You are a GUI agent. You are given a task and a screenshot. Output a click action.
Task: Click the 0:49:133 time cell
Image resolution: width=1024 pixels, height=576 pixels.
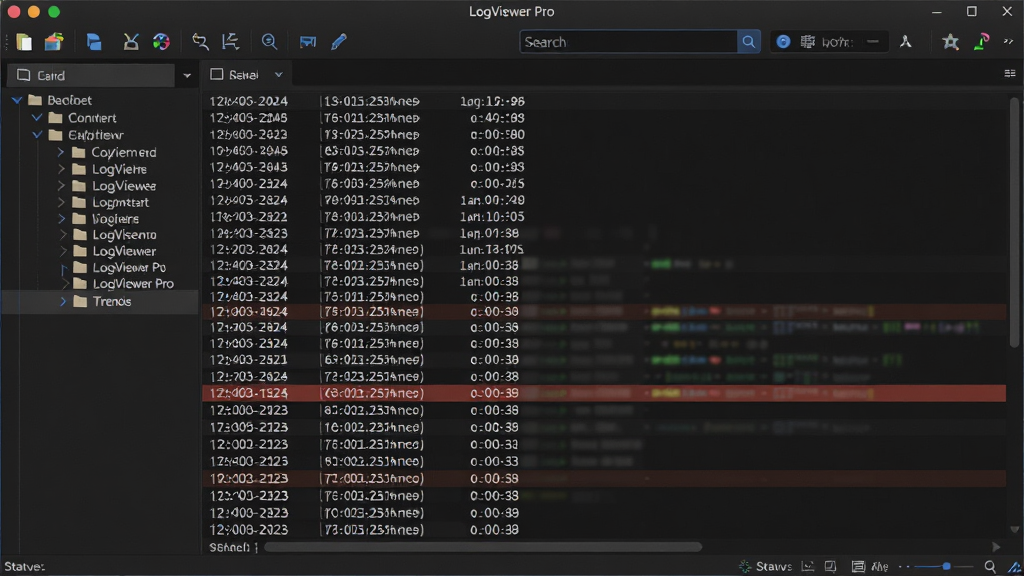497,118
